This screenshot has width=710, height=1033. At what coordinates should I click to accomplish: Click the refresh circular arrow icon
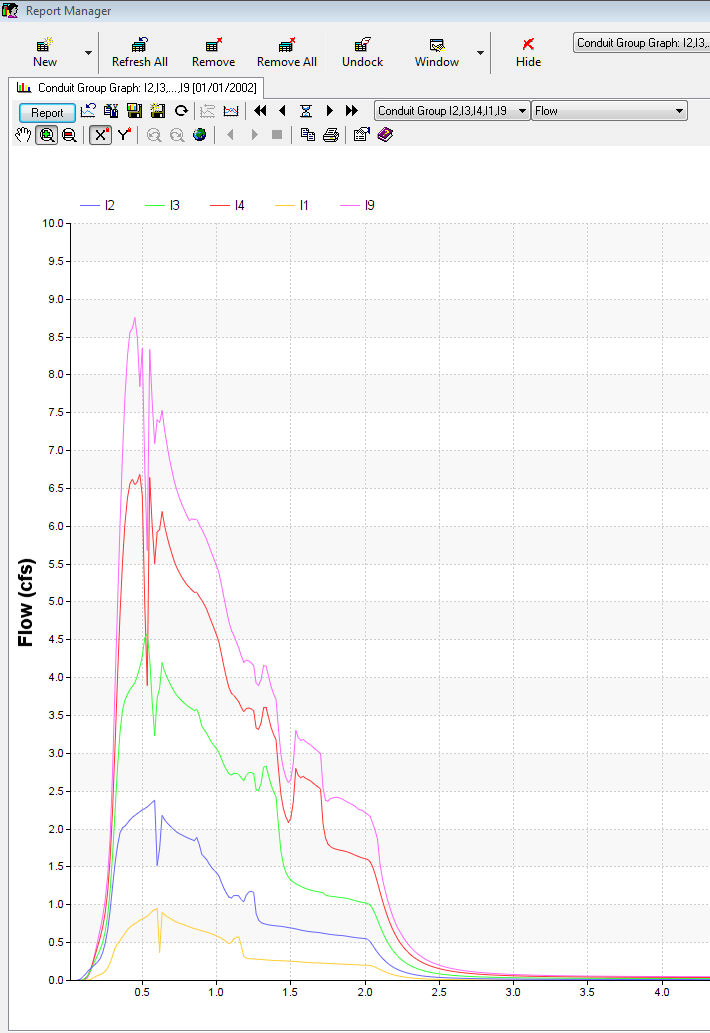click(181, 111)
